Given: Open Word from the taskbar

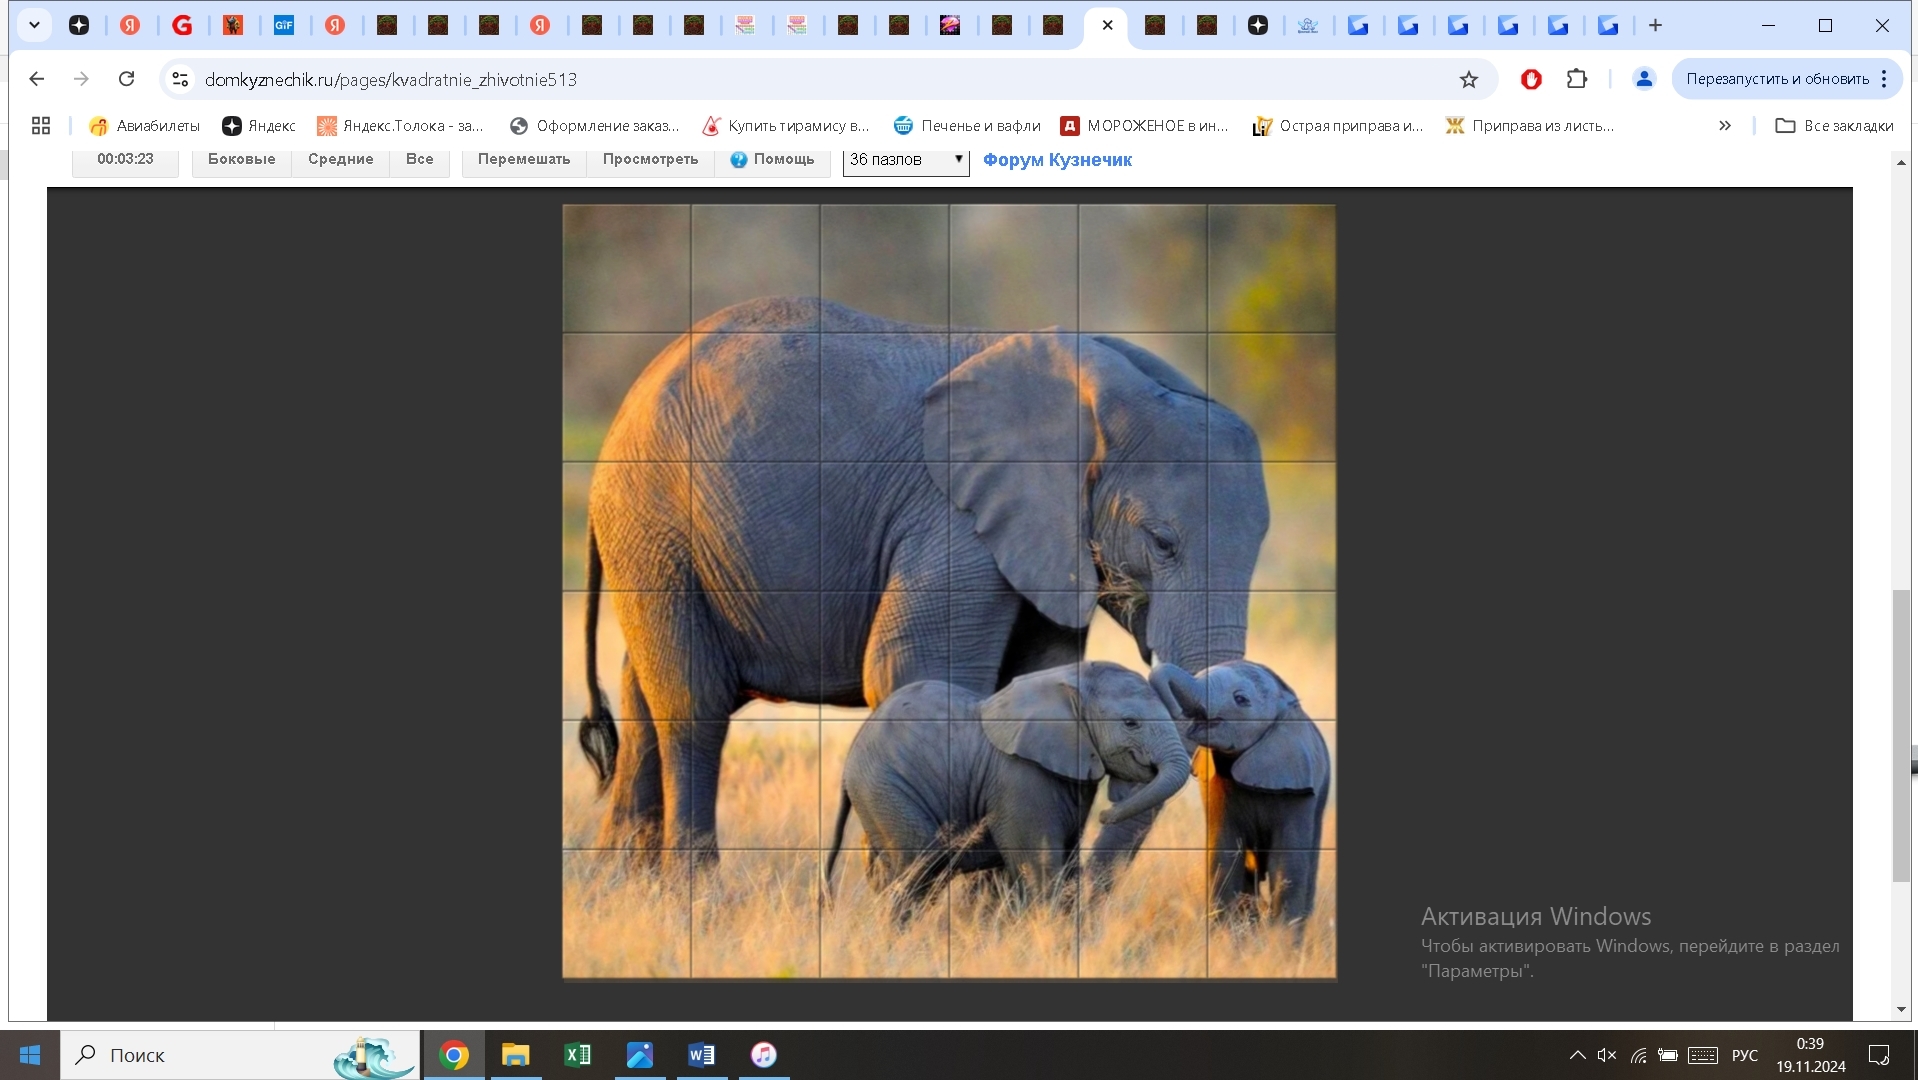Looking at the screenshot, I should click(702, 1055).
